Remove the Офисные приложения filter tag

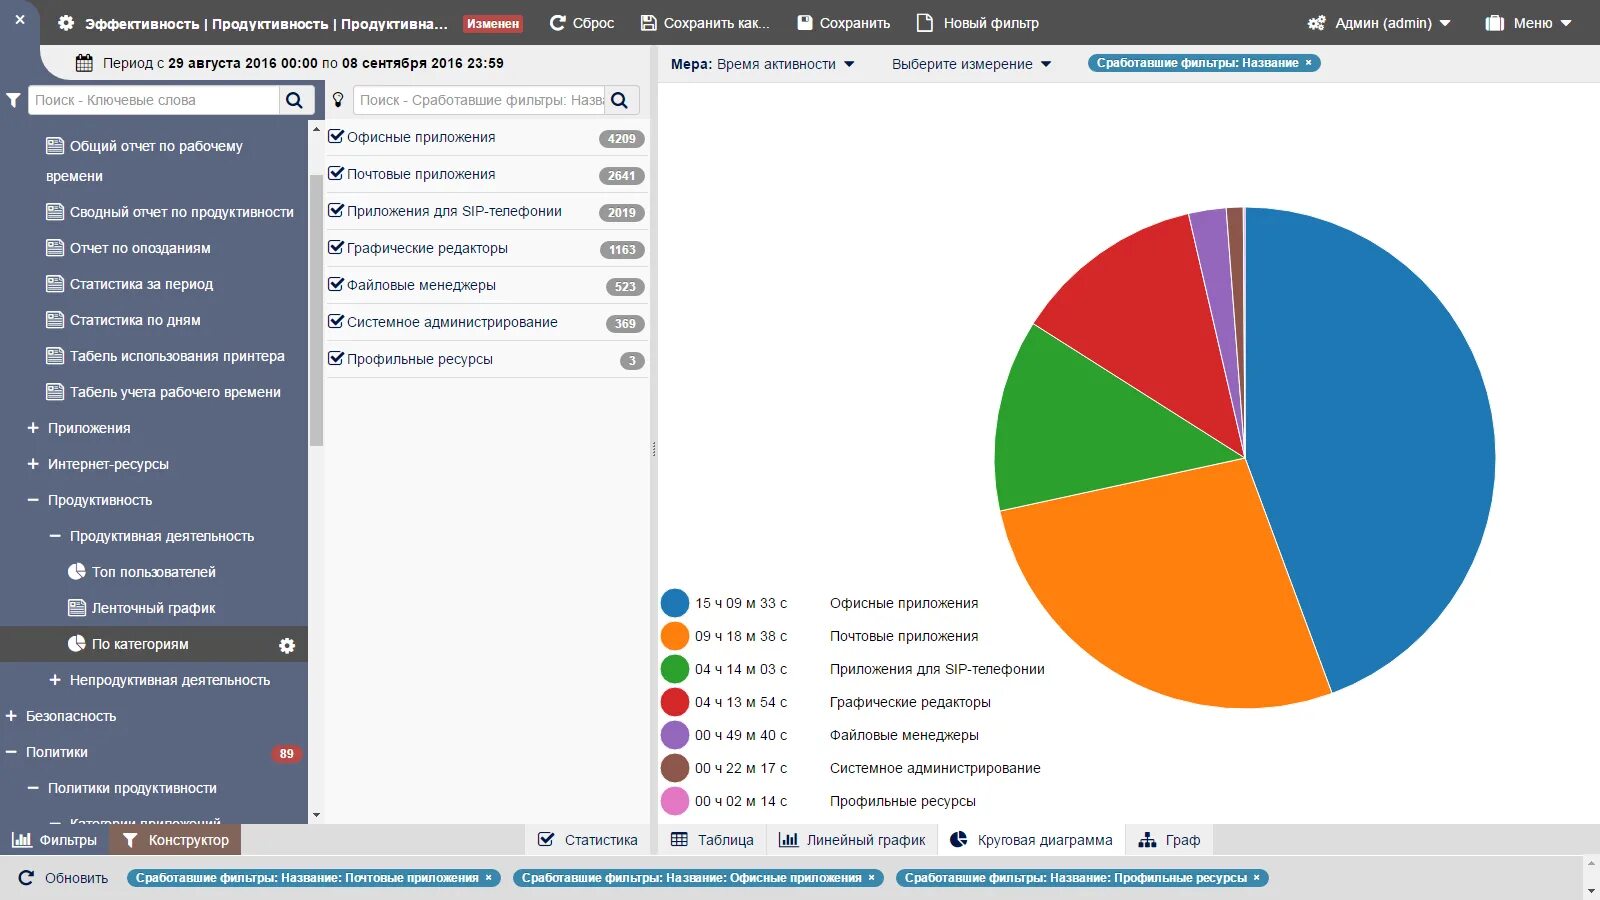[x=871, y=878]
